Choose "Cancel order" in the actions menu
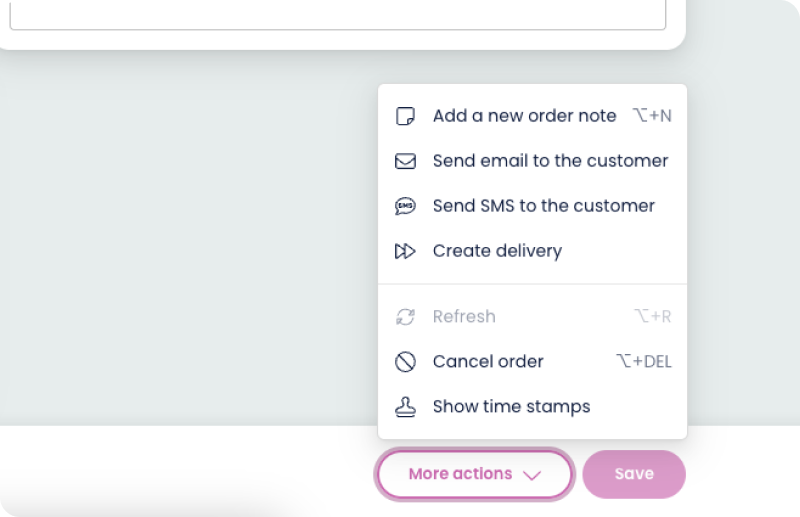This screenshot has width=800, height=517. [488, 362]
